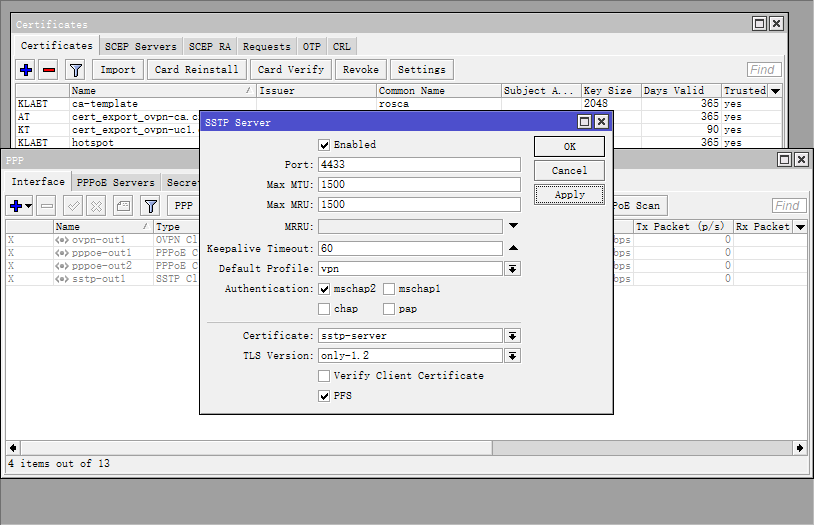Switch to the SCEP Servers tab

[141, 46]
